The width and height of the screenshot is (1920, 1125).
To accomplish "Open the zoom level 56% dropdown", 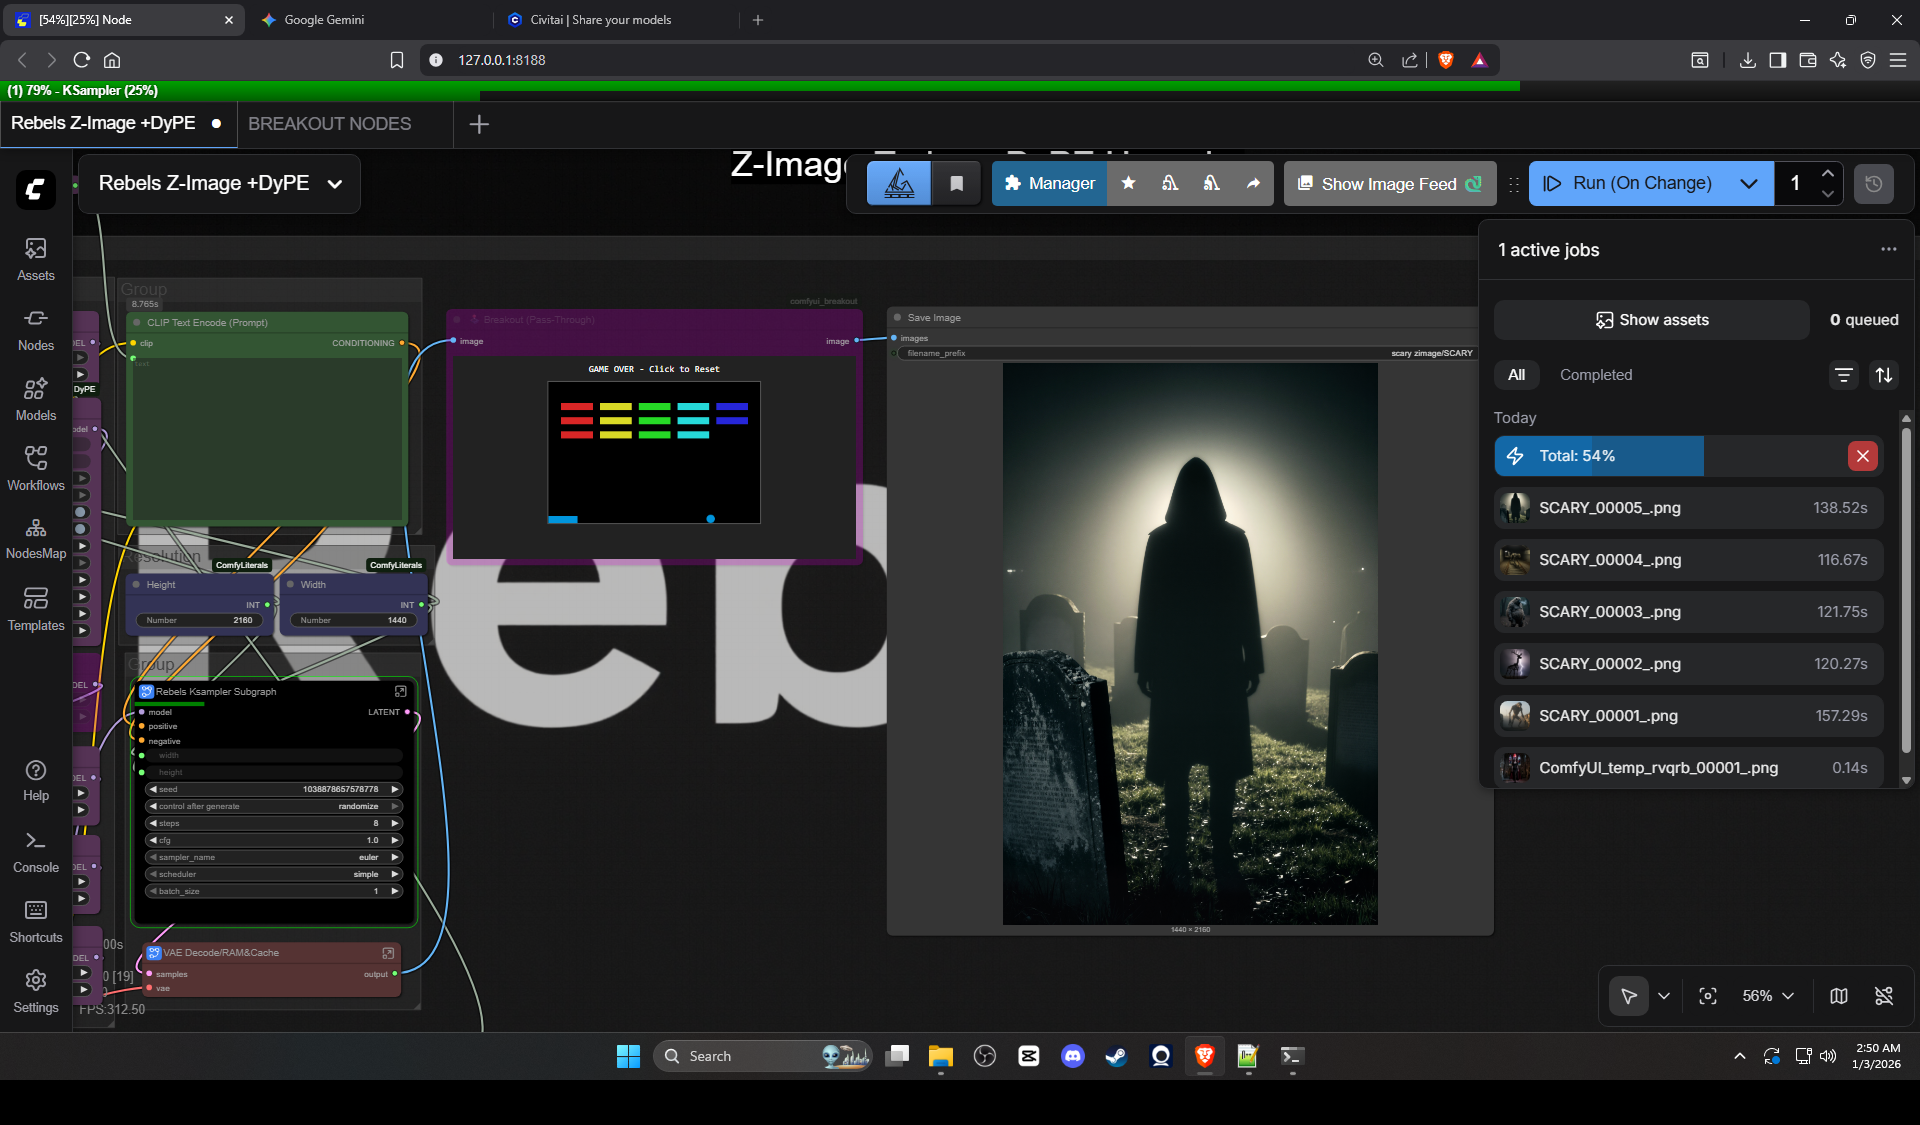I will click(1768, 996).
